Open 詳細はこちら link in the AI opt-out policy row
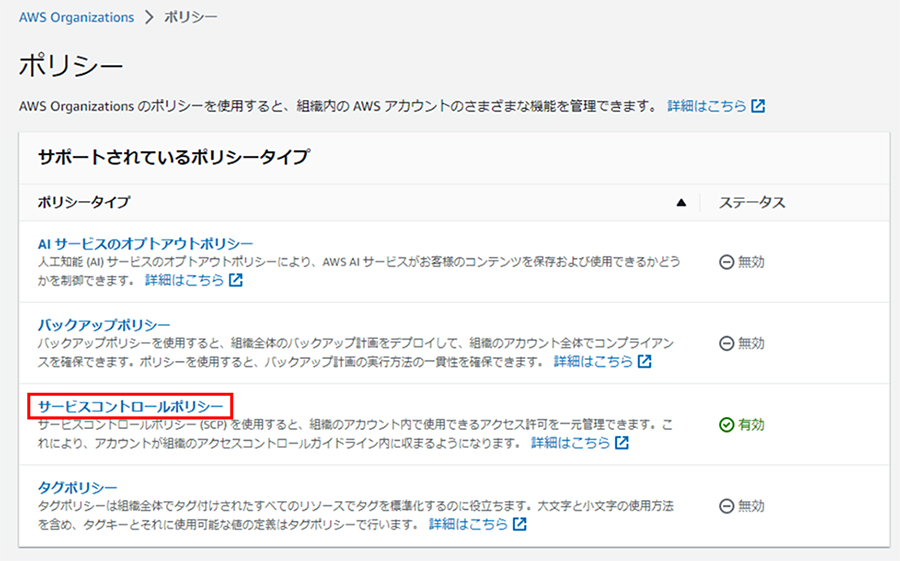The width and height of the screenshot is (900, 561). pos(184,280)
